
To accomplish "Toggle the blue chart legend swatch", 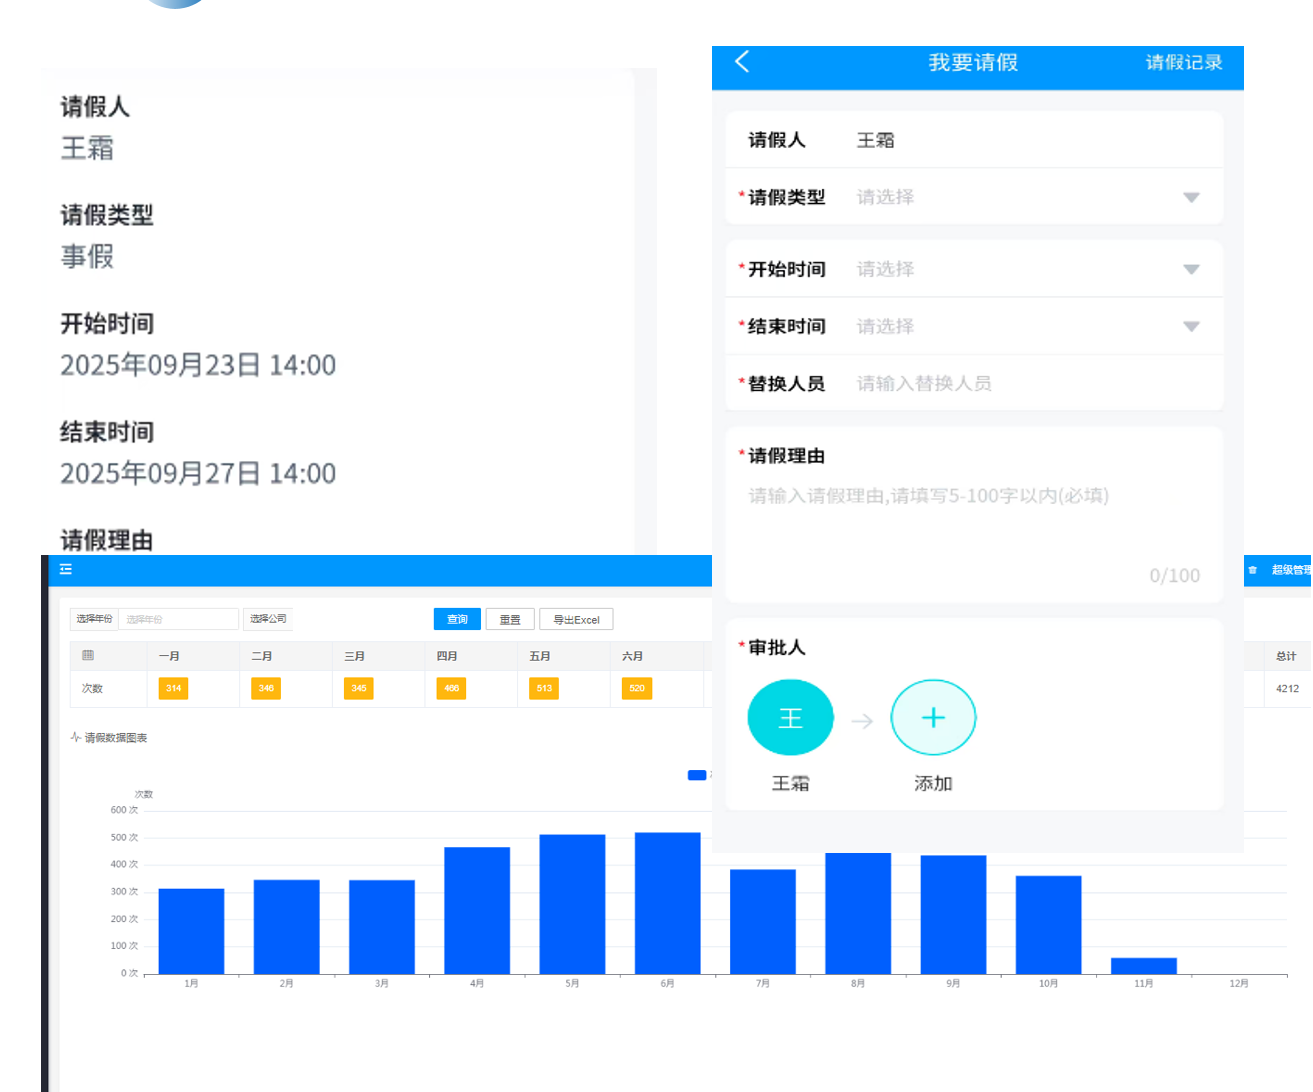I will pos(697,775).
